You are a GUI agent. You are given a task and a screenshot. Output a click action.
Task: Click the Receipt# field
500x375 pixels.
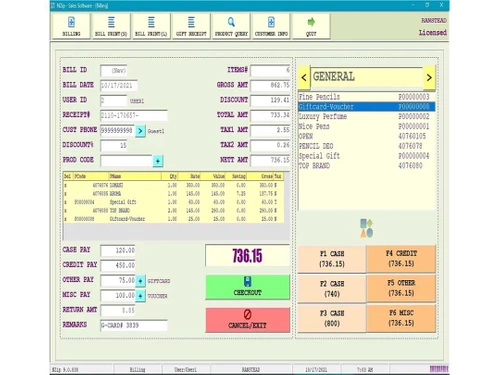tap(134, 116)
